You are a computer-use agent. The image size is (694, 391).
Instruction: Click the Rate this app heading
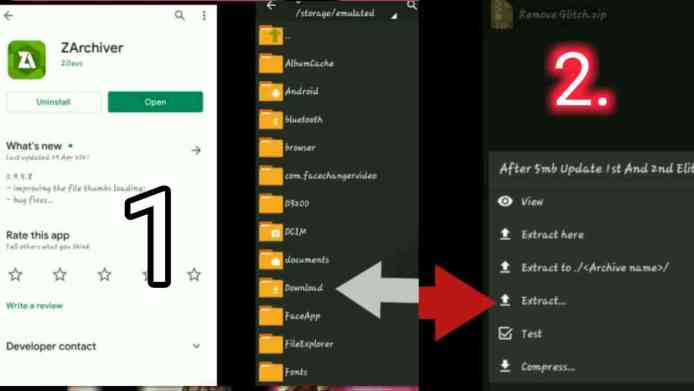click(x=38, y=235)
